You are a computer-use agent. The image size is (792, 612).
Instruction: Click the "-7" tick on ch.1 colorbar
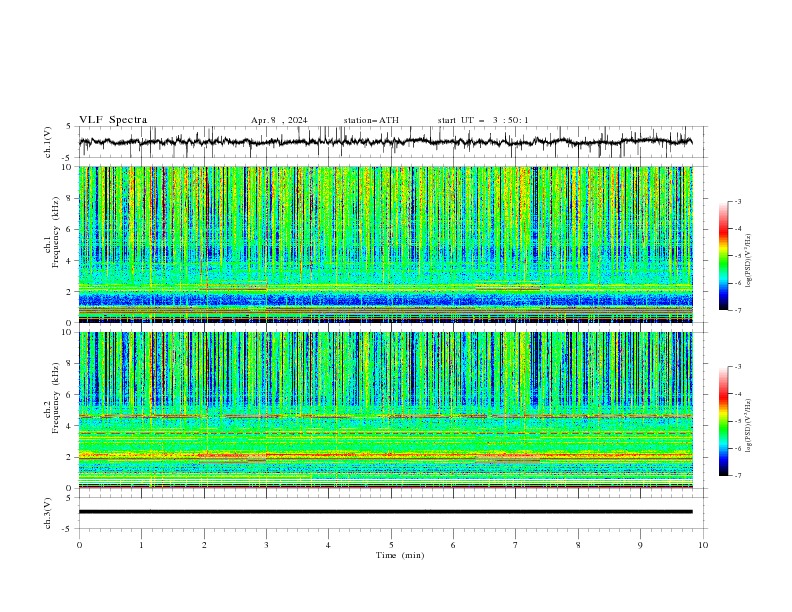pyautogui.click(x=737, y=310)
